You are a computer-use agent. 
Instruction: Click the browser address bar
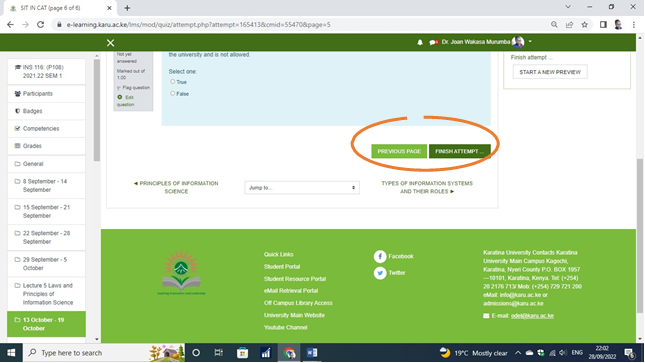pos(300,25)
